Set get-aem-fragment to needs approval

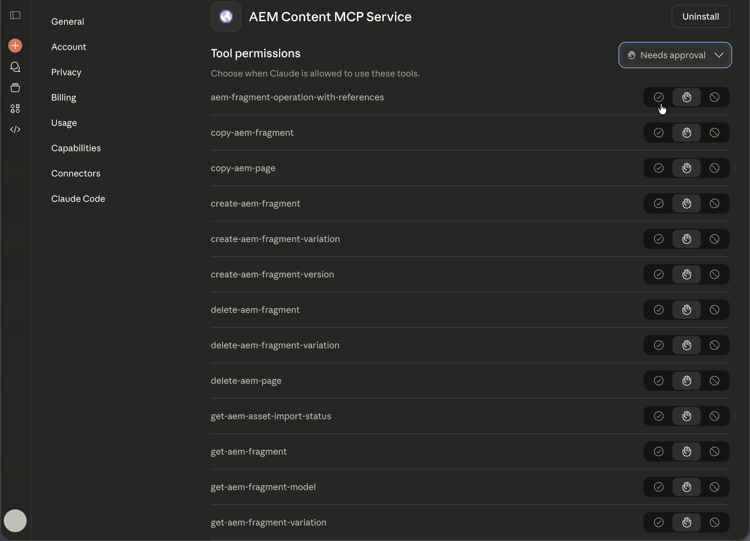pos(686,452)
